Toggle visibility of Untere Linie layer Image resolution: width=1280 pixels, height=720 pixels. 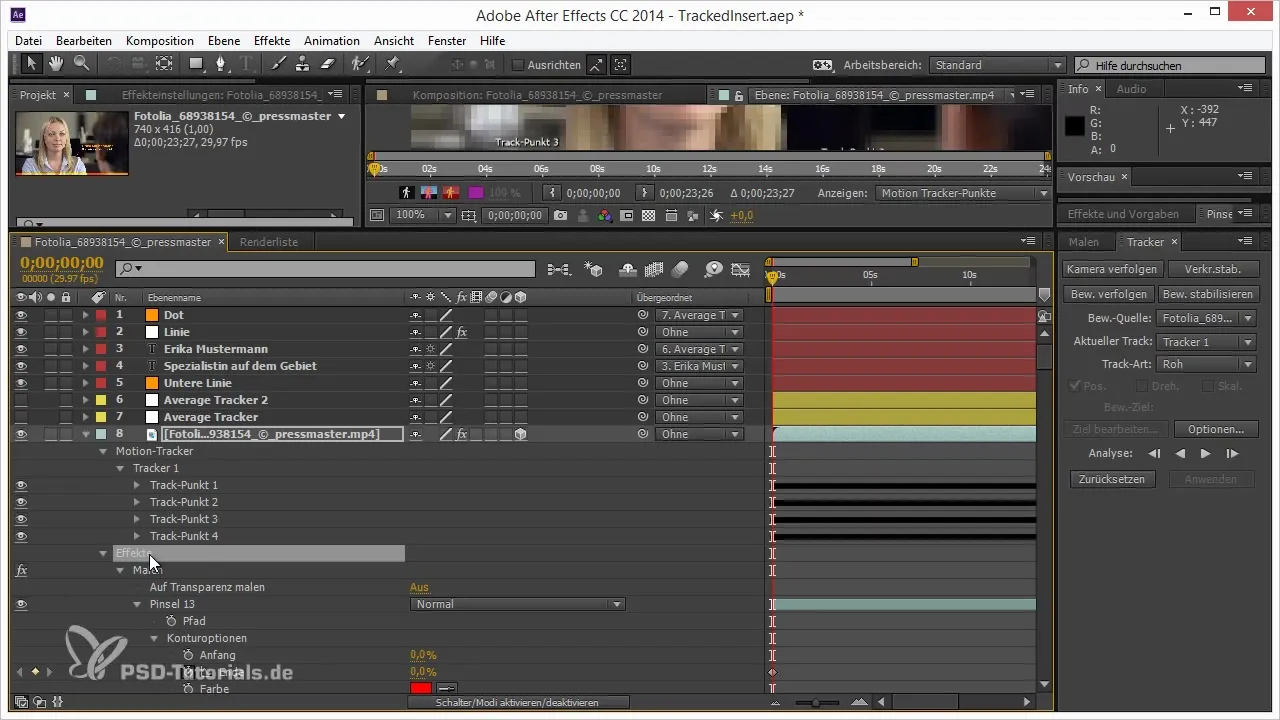[21, 383]
